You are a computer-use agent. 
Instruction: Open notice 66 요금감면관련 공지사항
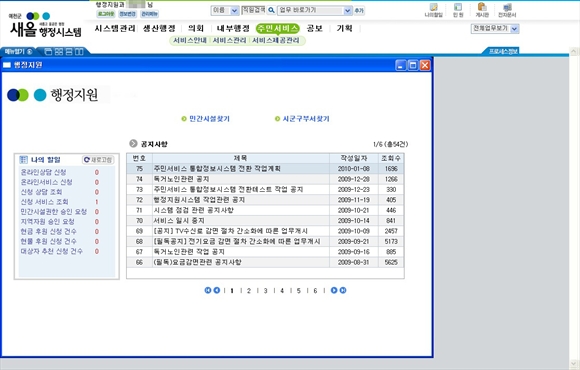197,262
